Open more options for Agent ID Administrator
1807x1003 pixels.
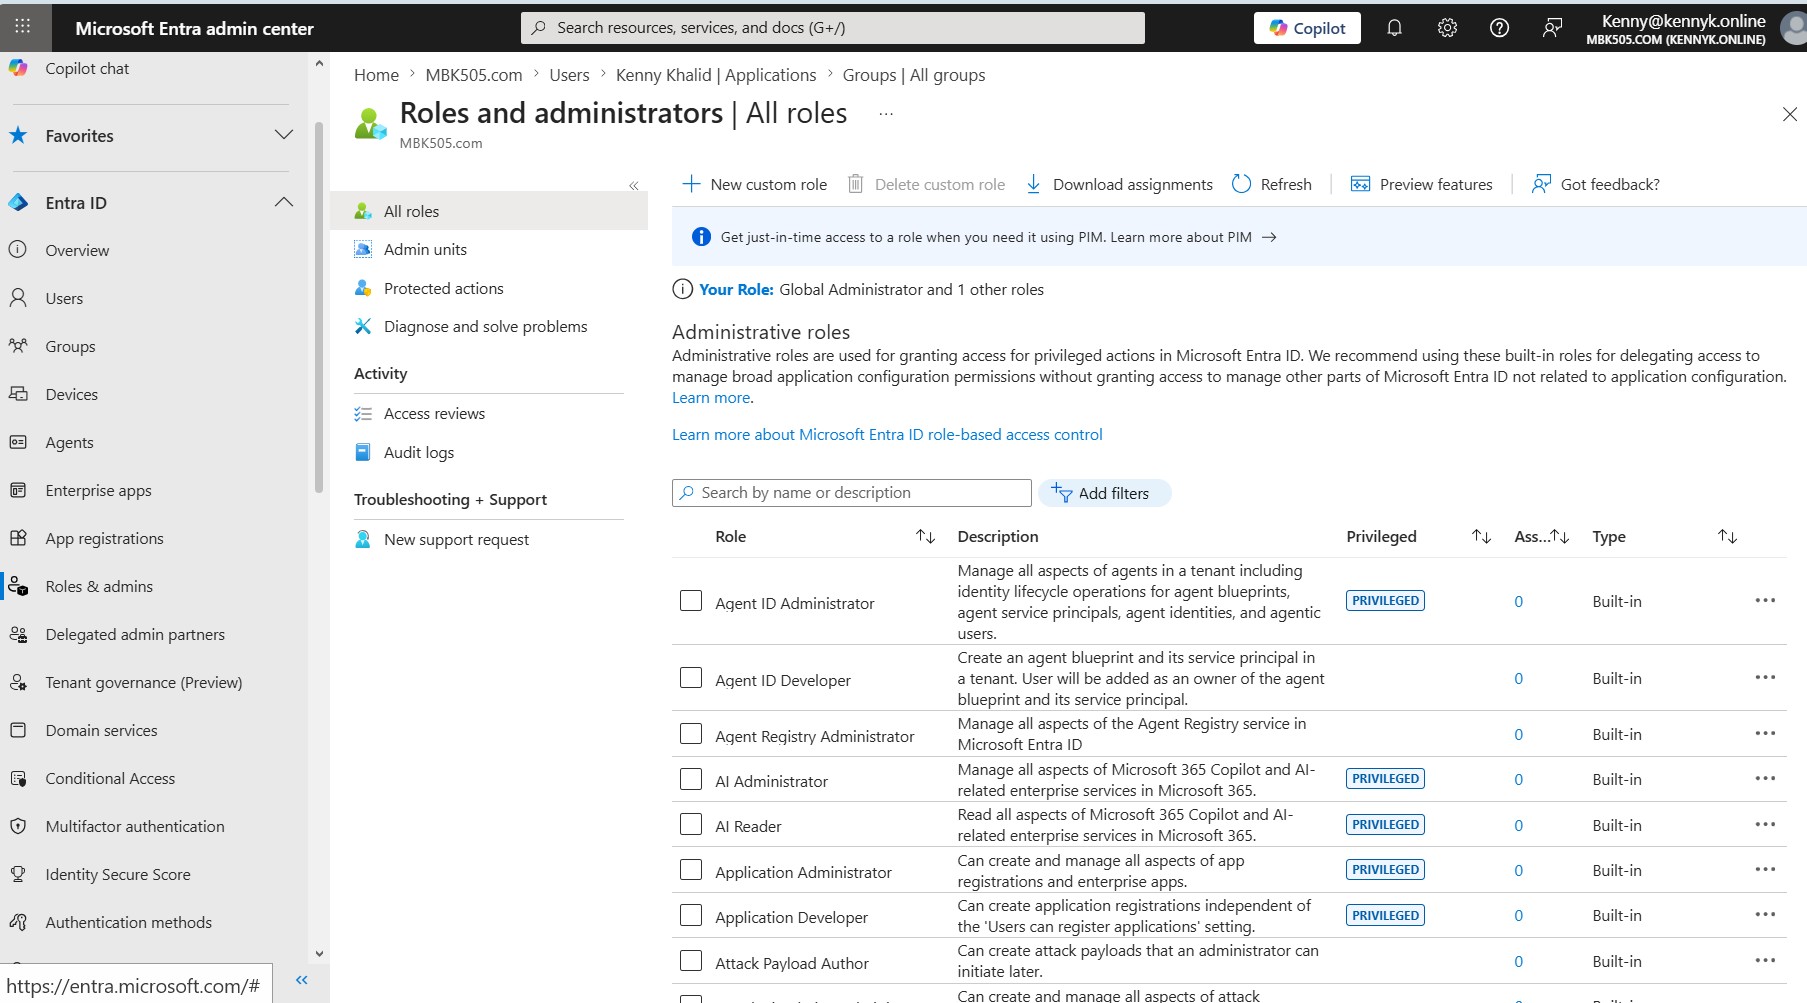coord(1765,600)
